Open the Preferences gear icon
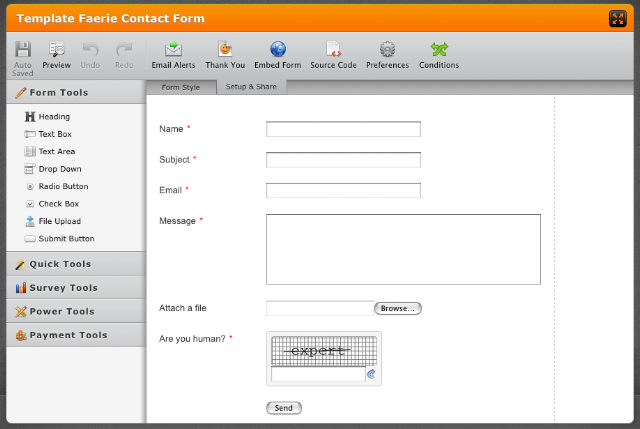Viewport: 640px width, 429px height. click(387, 49)
